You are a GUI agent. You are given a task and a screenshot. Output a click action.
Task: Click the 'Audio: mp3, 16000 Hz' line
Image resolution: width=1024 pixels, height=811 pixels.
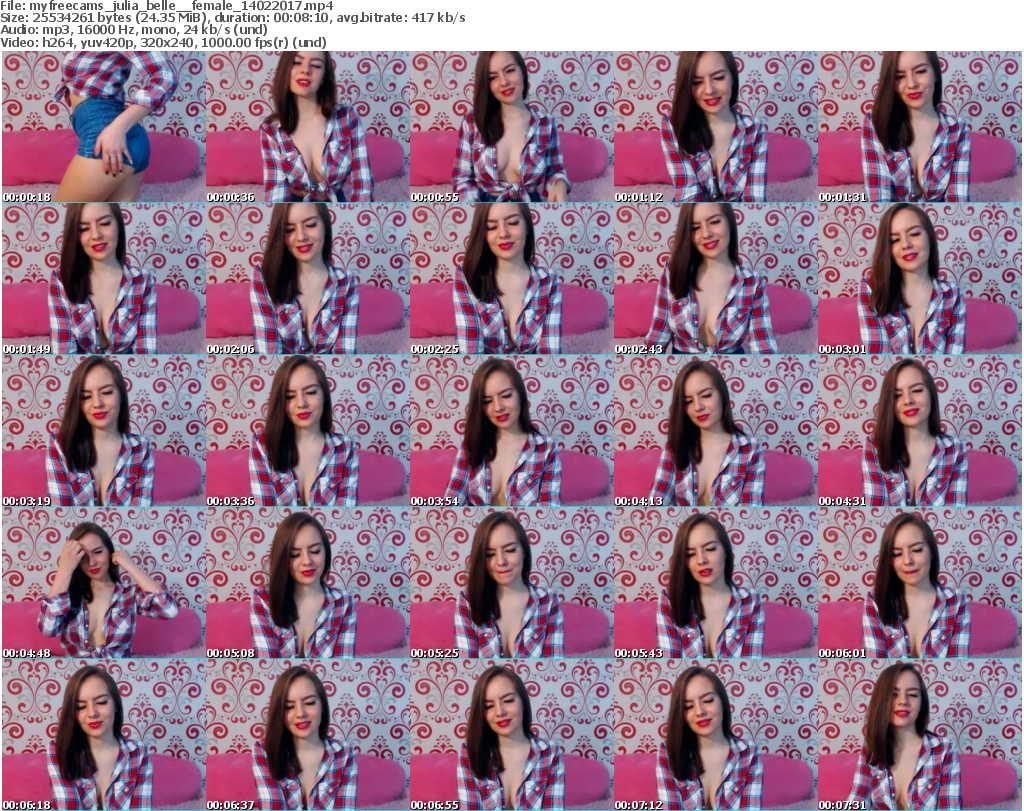point(133,30)
